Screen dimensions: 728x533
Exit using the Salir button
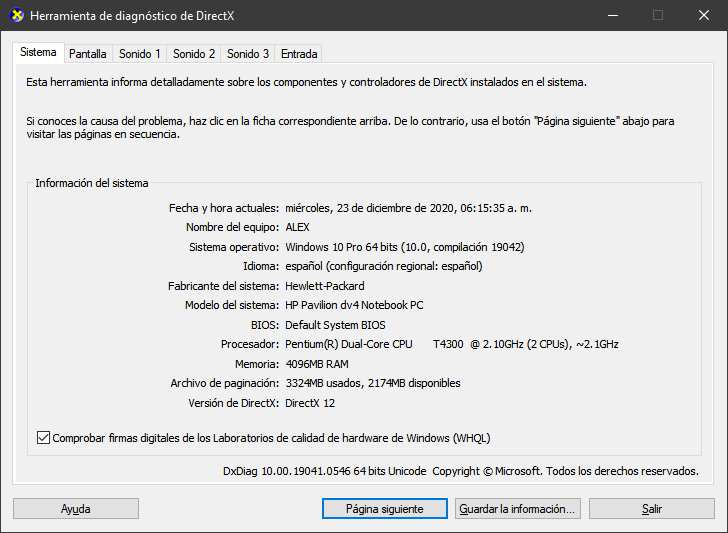coord(651,509)
